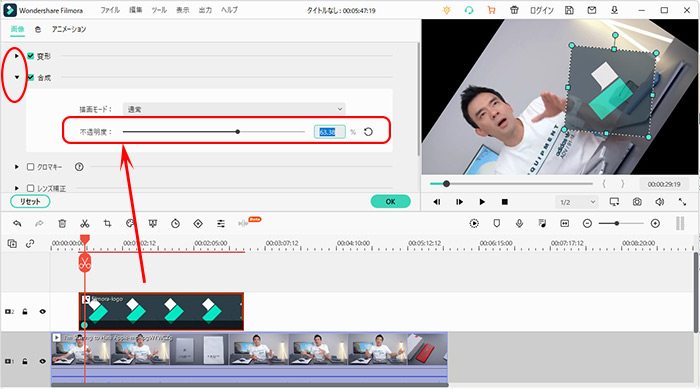The width and height of the screenshot is (700, 389).
Task: Open the ヘルプ menu
Action: click(x=229, y=10)
